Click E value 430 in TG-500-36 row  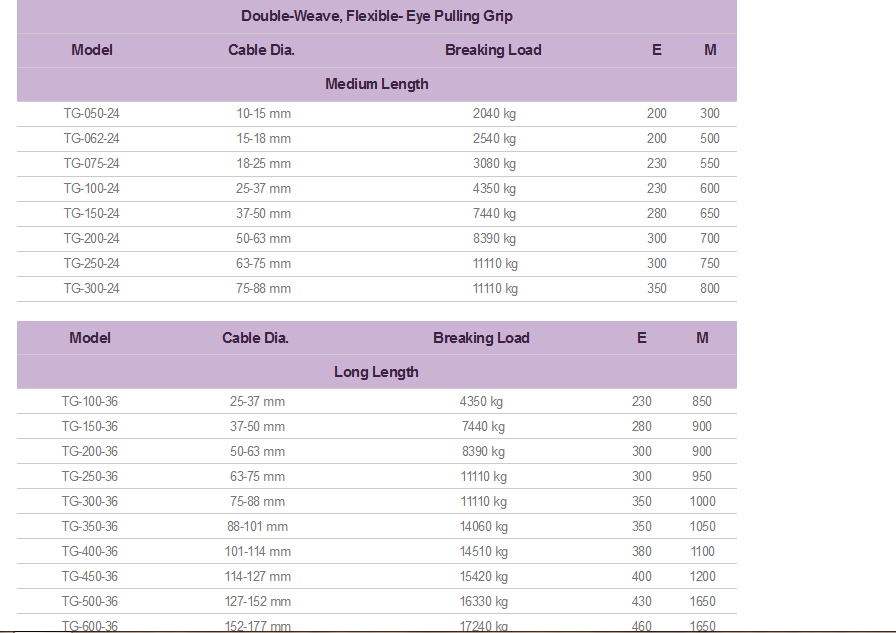pyautogui.click(x=642, y=602)
